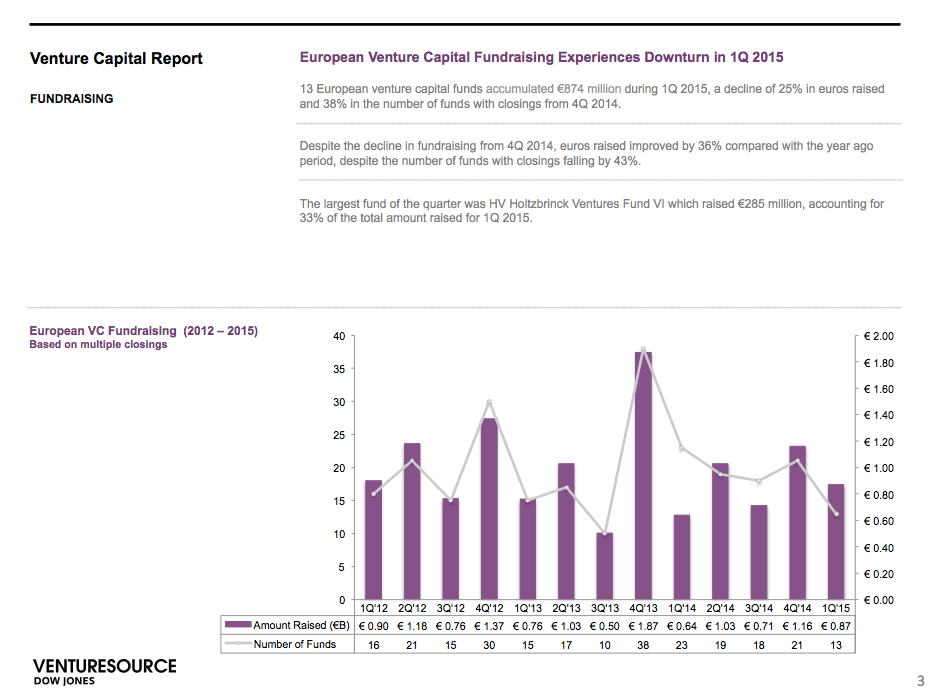Click the European Venture Capital Fundraising headline
Viewport: 932px width, 697px height.
click(x=541, y=57)
